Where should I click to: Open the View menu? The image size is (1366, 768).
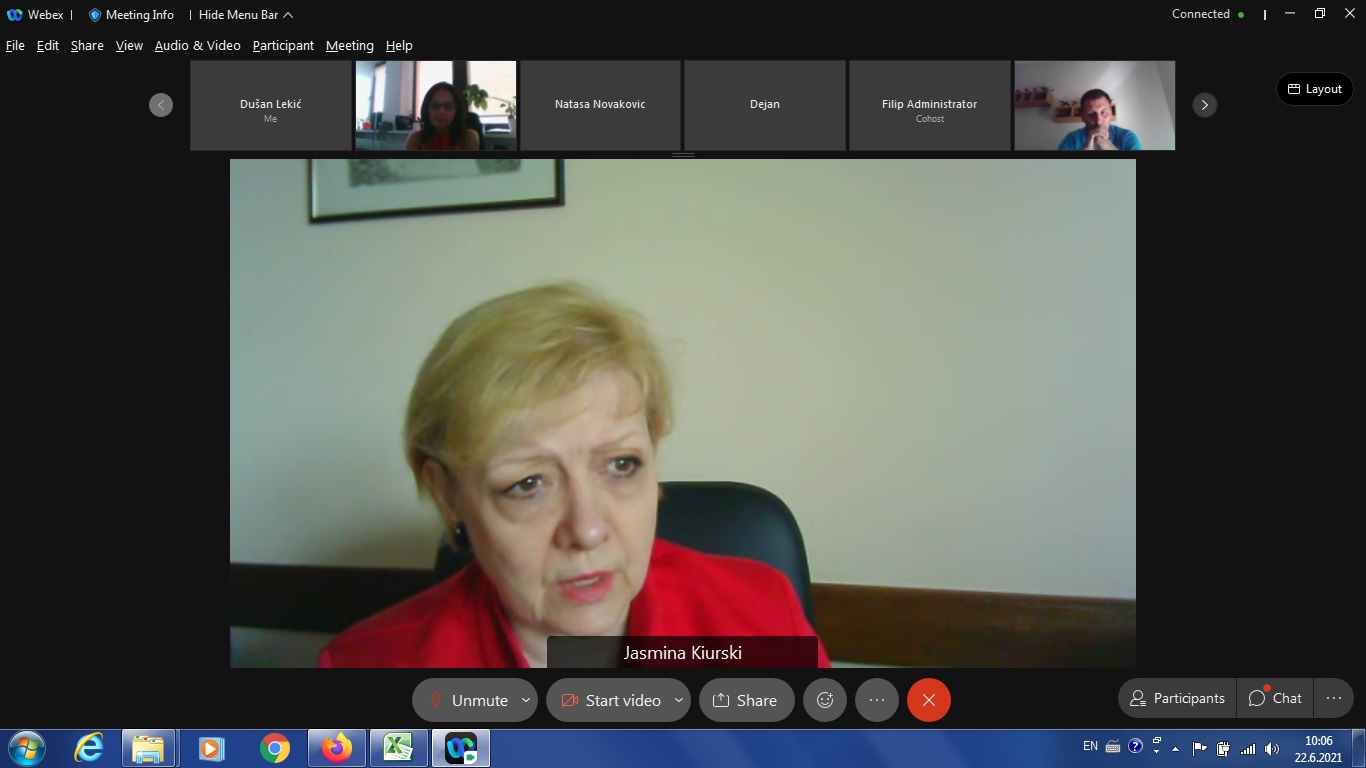129,45
